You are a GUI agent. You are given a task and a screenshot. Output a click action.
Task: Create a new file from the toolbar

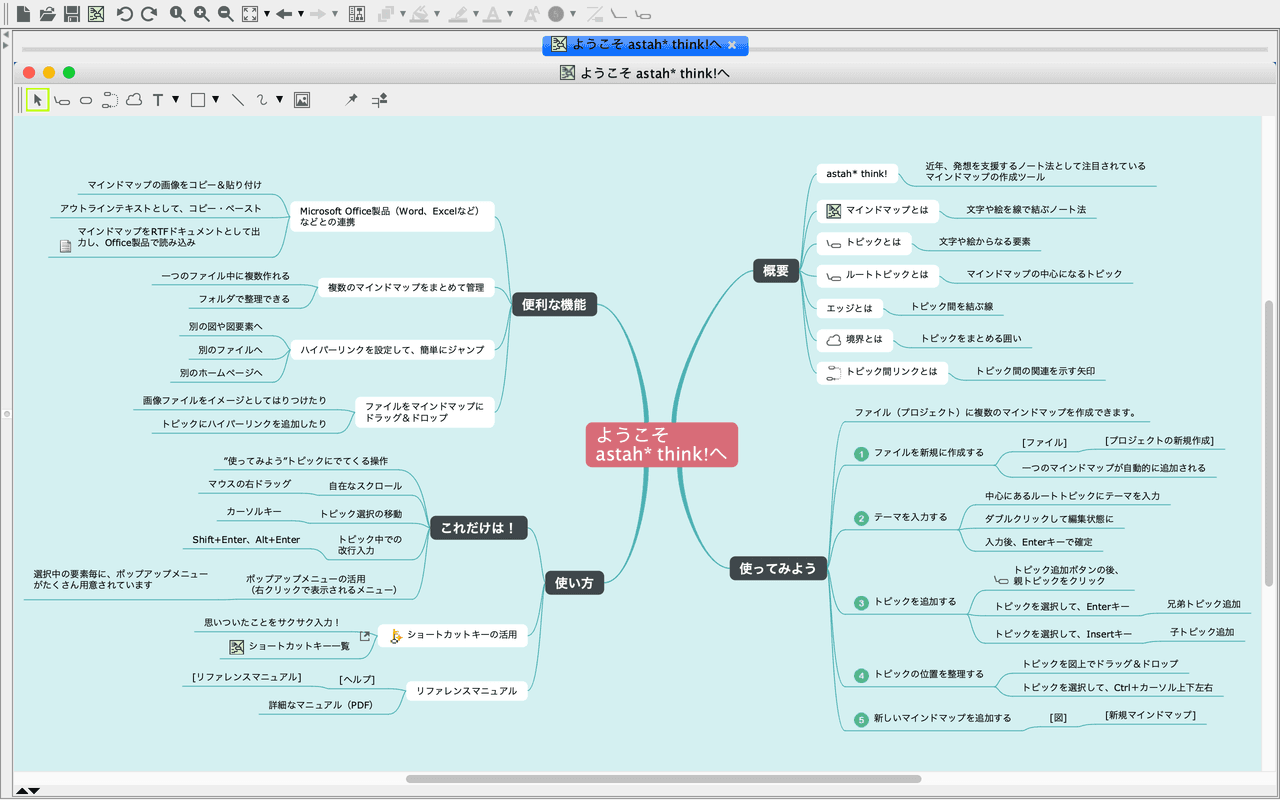click(x=23, y=14)
